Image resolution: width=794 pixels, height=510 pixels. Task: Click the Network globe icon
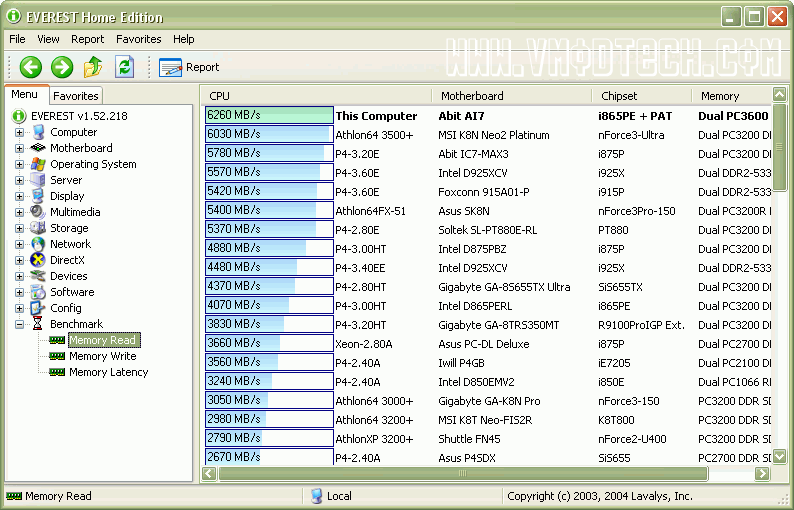point(38,244)
